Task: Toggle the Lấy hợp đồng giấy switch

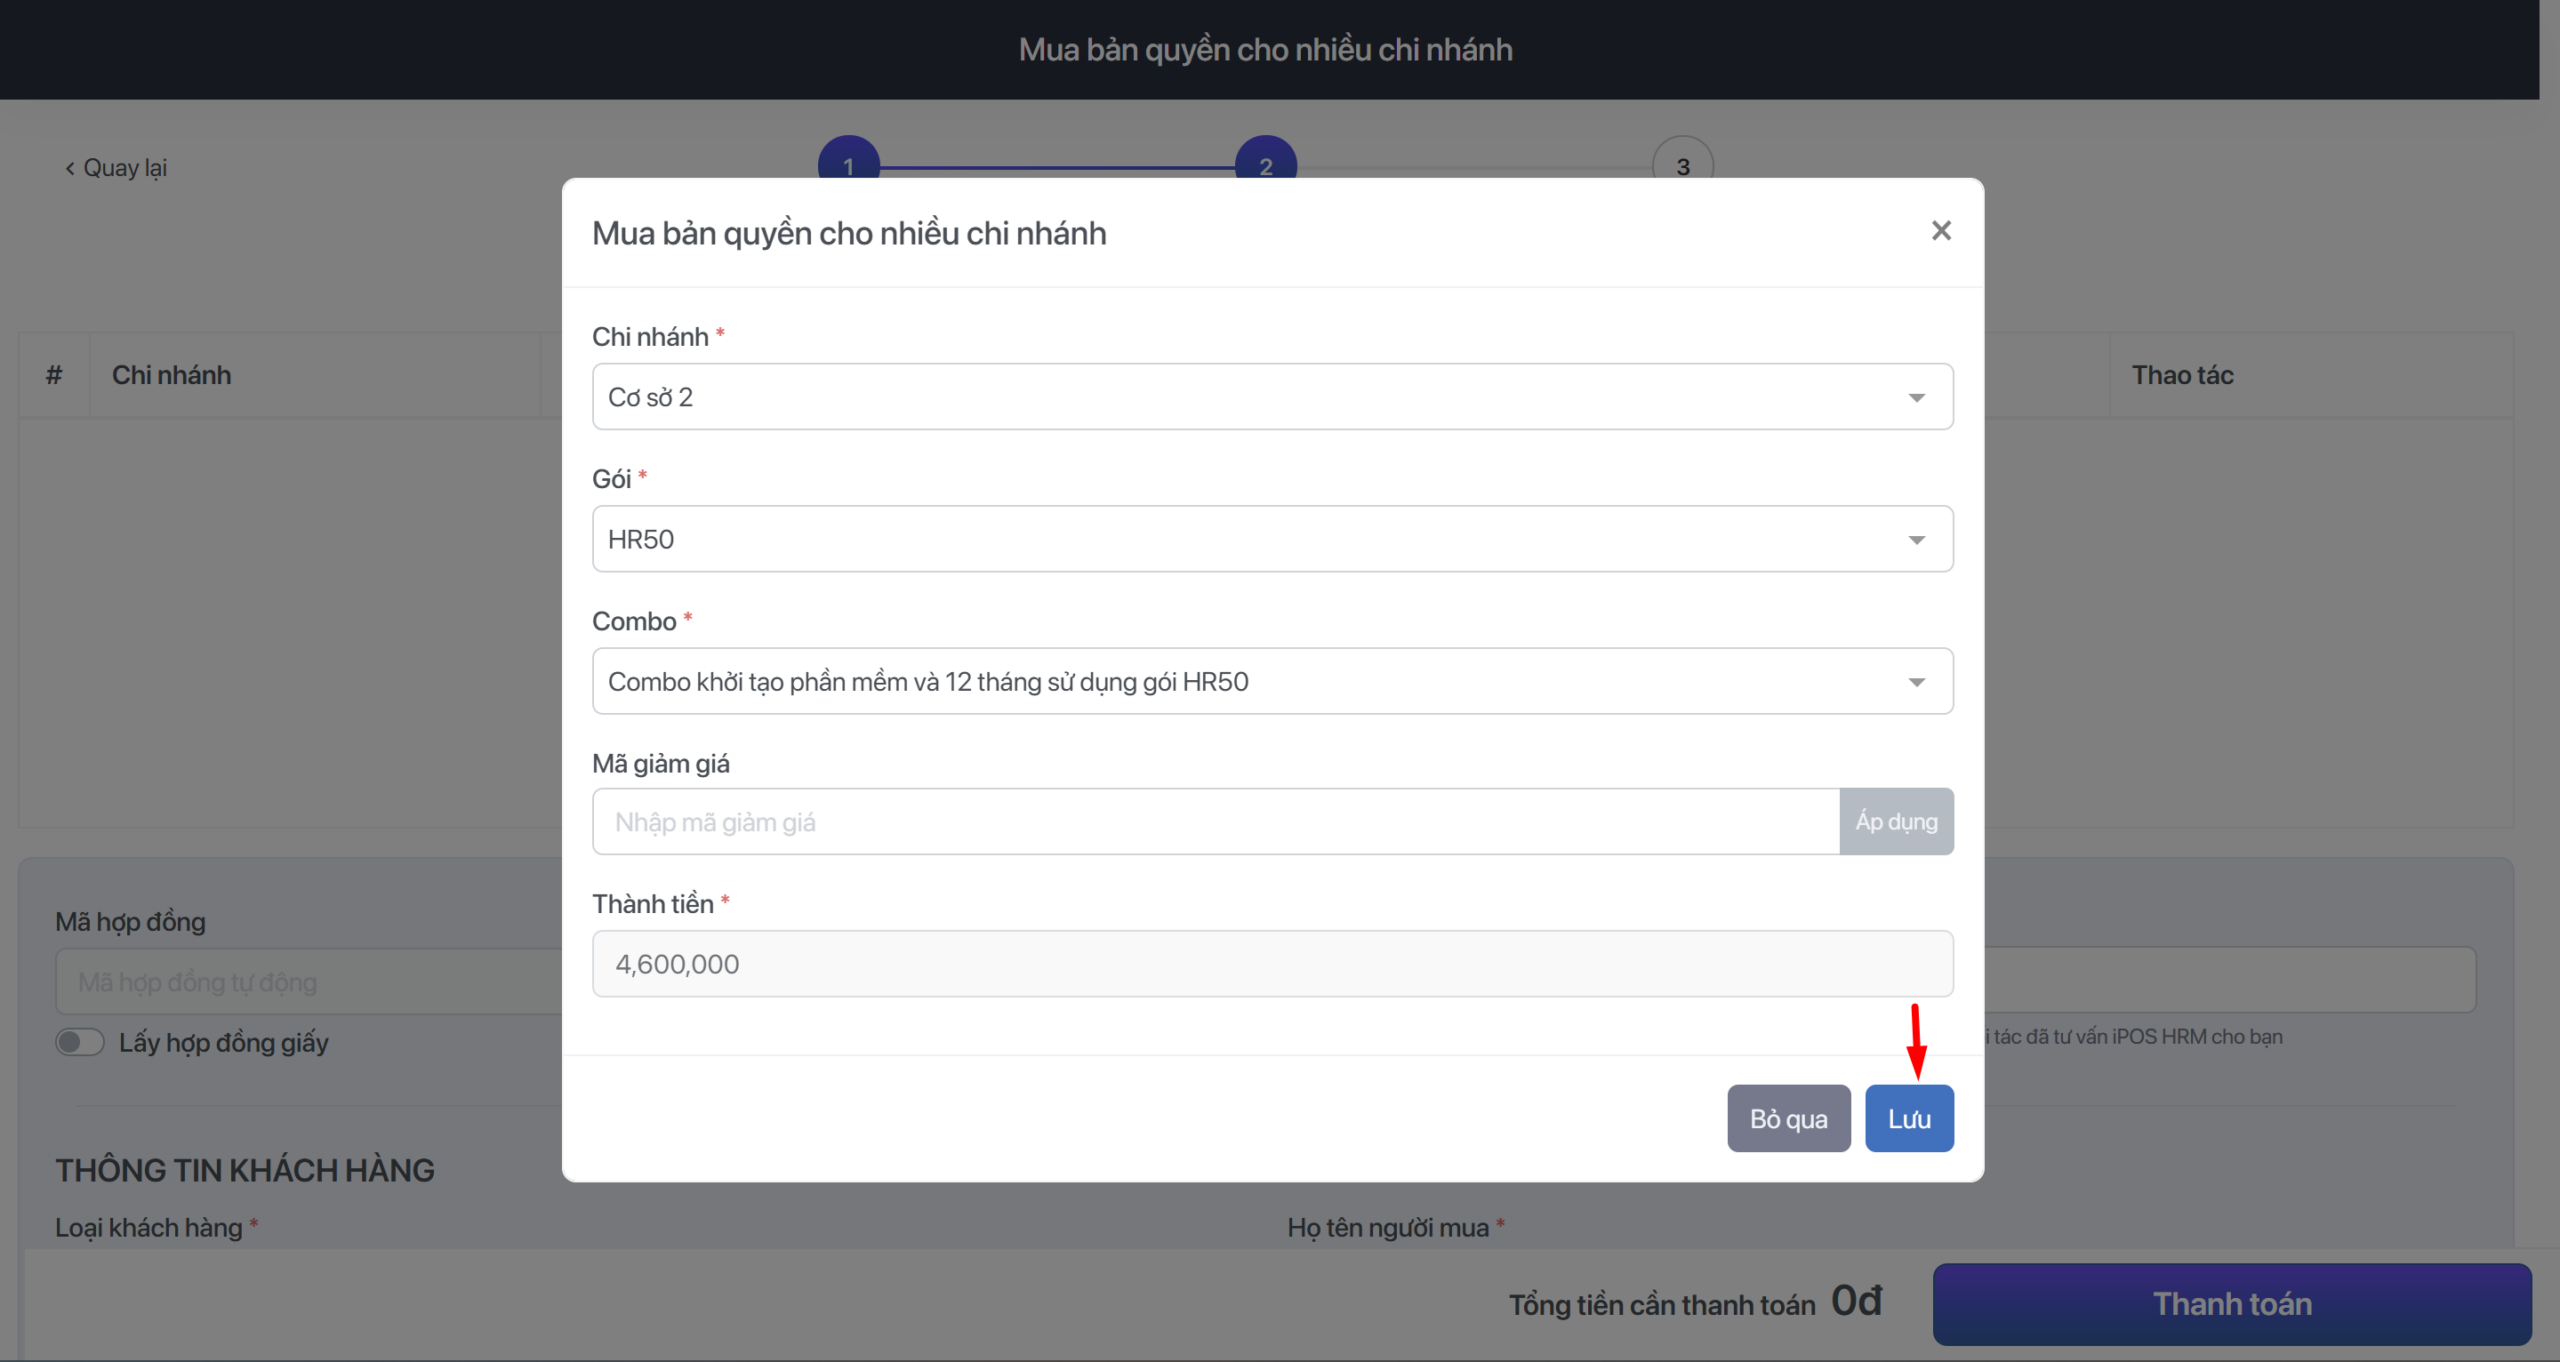Action: pos(80,1042)
